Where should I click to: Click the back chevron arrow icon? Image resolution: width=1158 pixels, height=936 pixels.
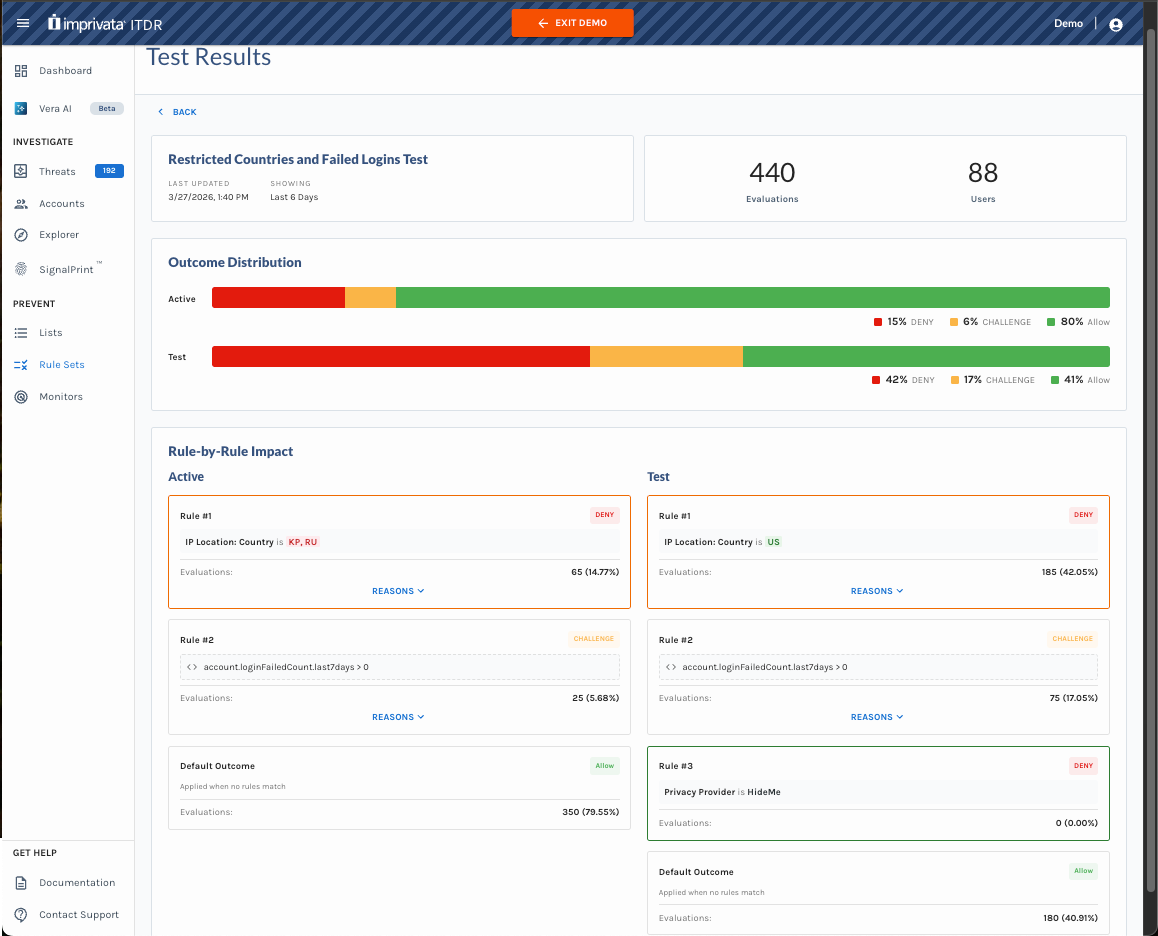(x=160, y=112)
